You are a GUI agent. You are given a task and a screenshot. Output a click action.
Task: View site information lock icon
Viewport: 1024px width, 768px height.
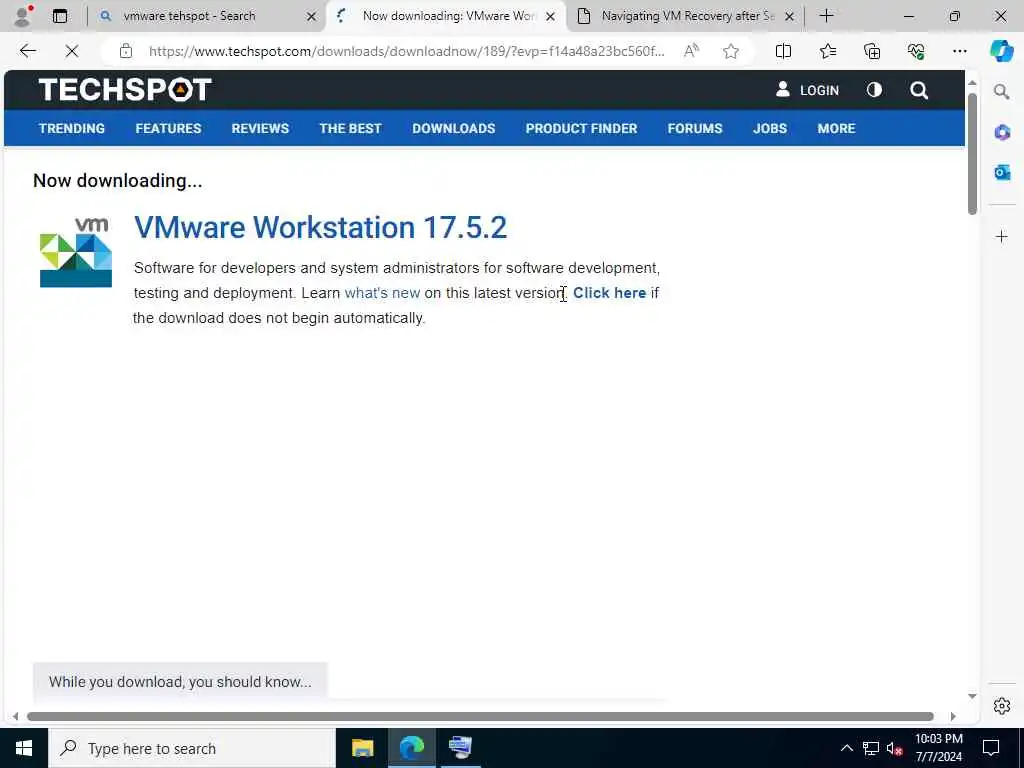pyautogui.click(x=126, y=51)
